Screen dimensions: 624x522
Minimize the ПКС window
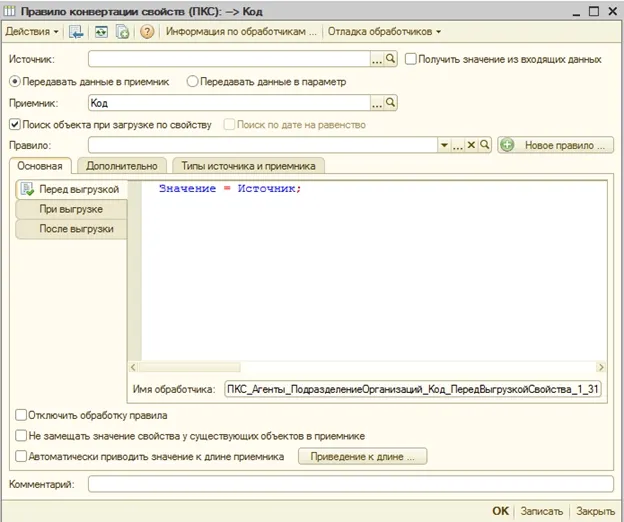[576, 14]
